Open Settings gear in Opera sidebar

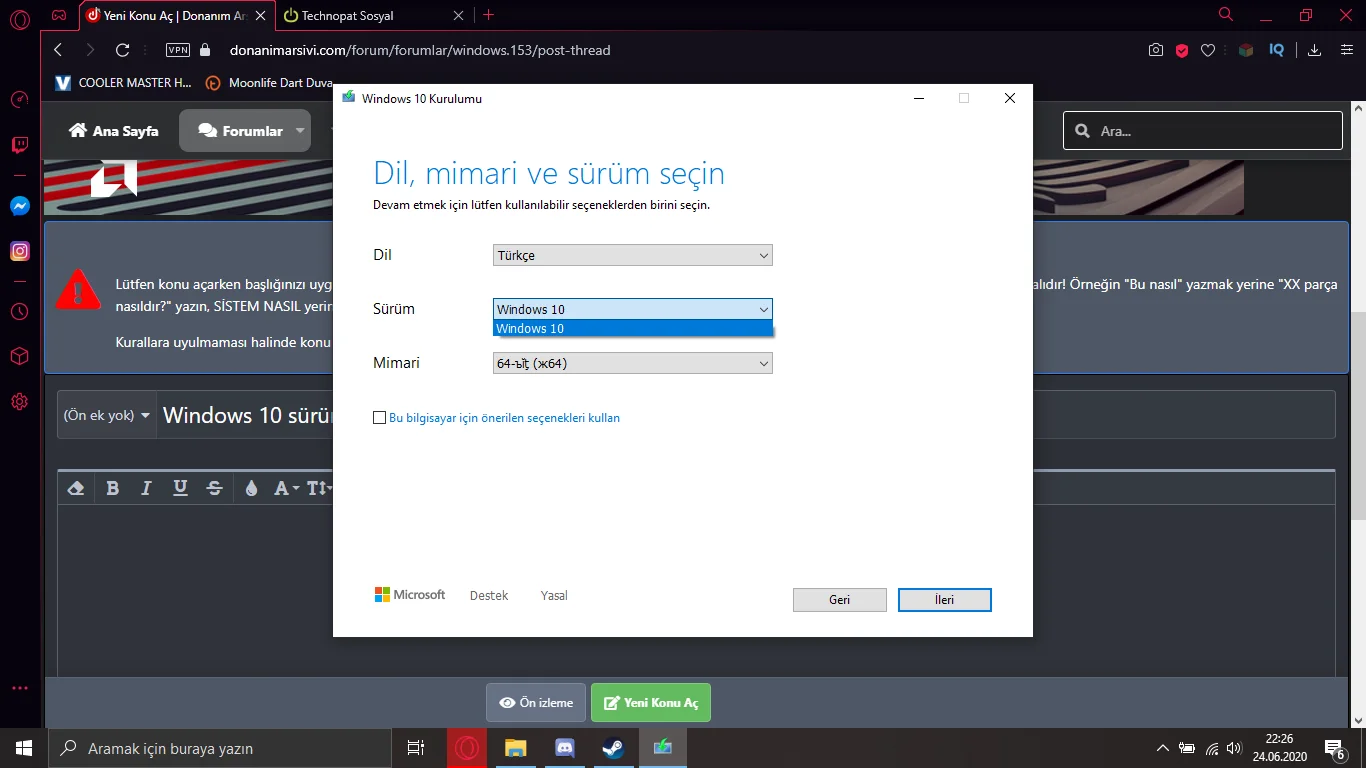[19, 402]
